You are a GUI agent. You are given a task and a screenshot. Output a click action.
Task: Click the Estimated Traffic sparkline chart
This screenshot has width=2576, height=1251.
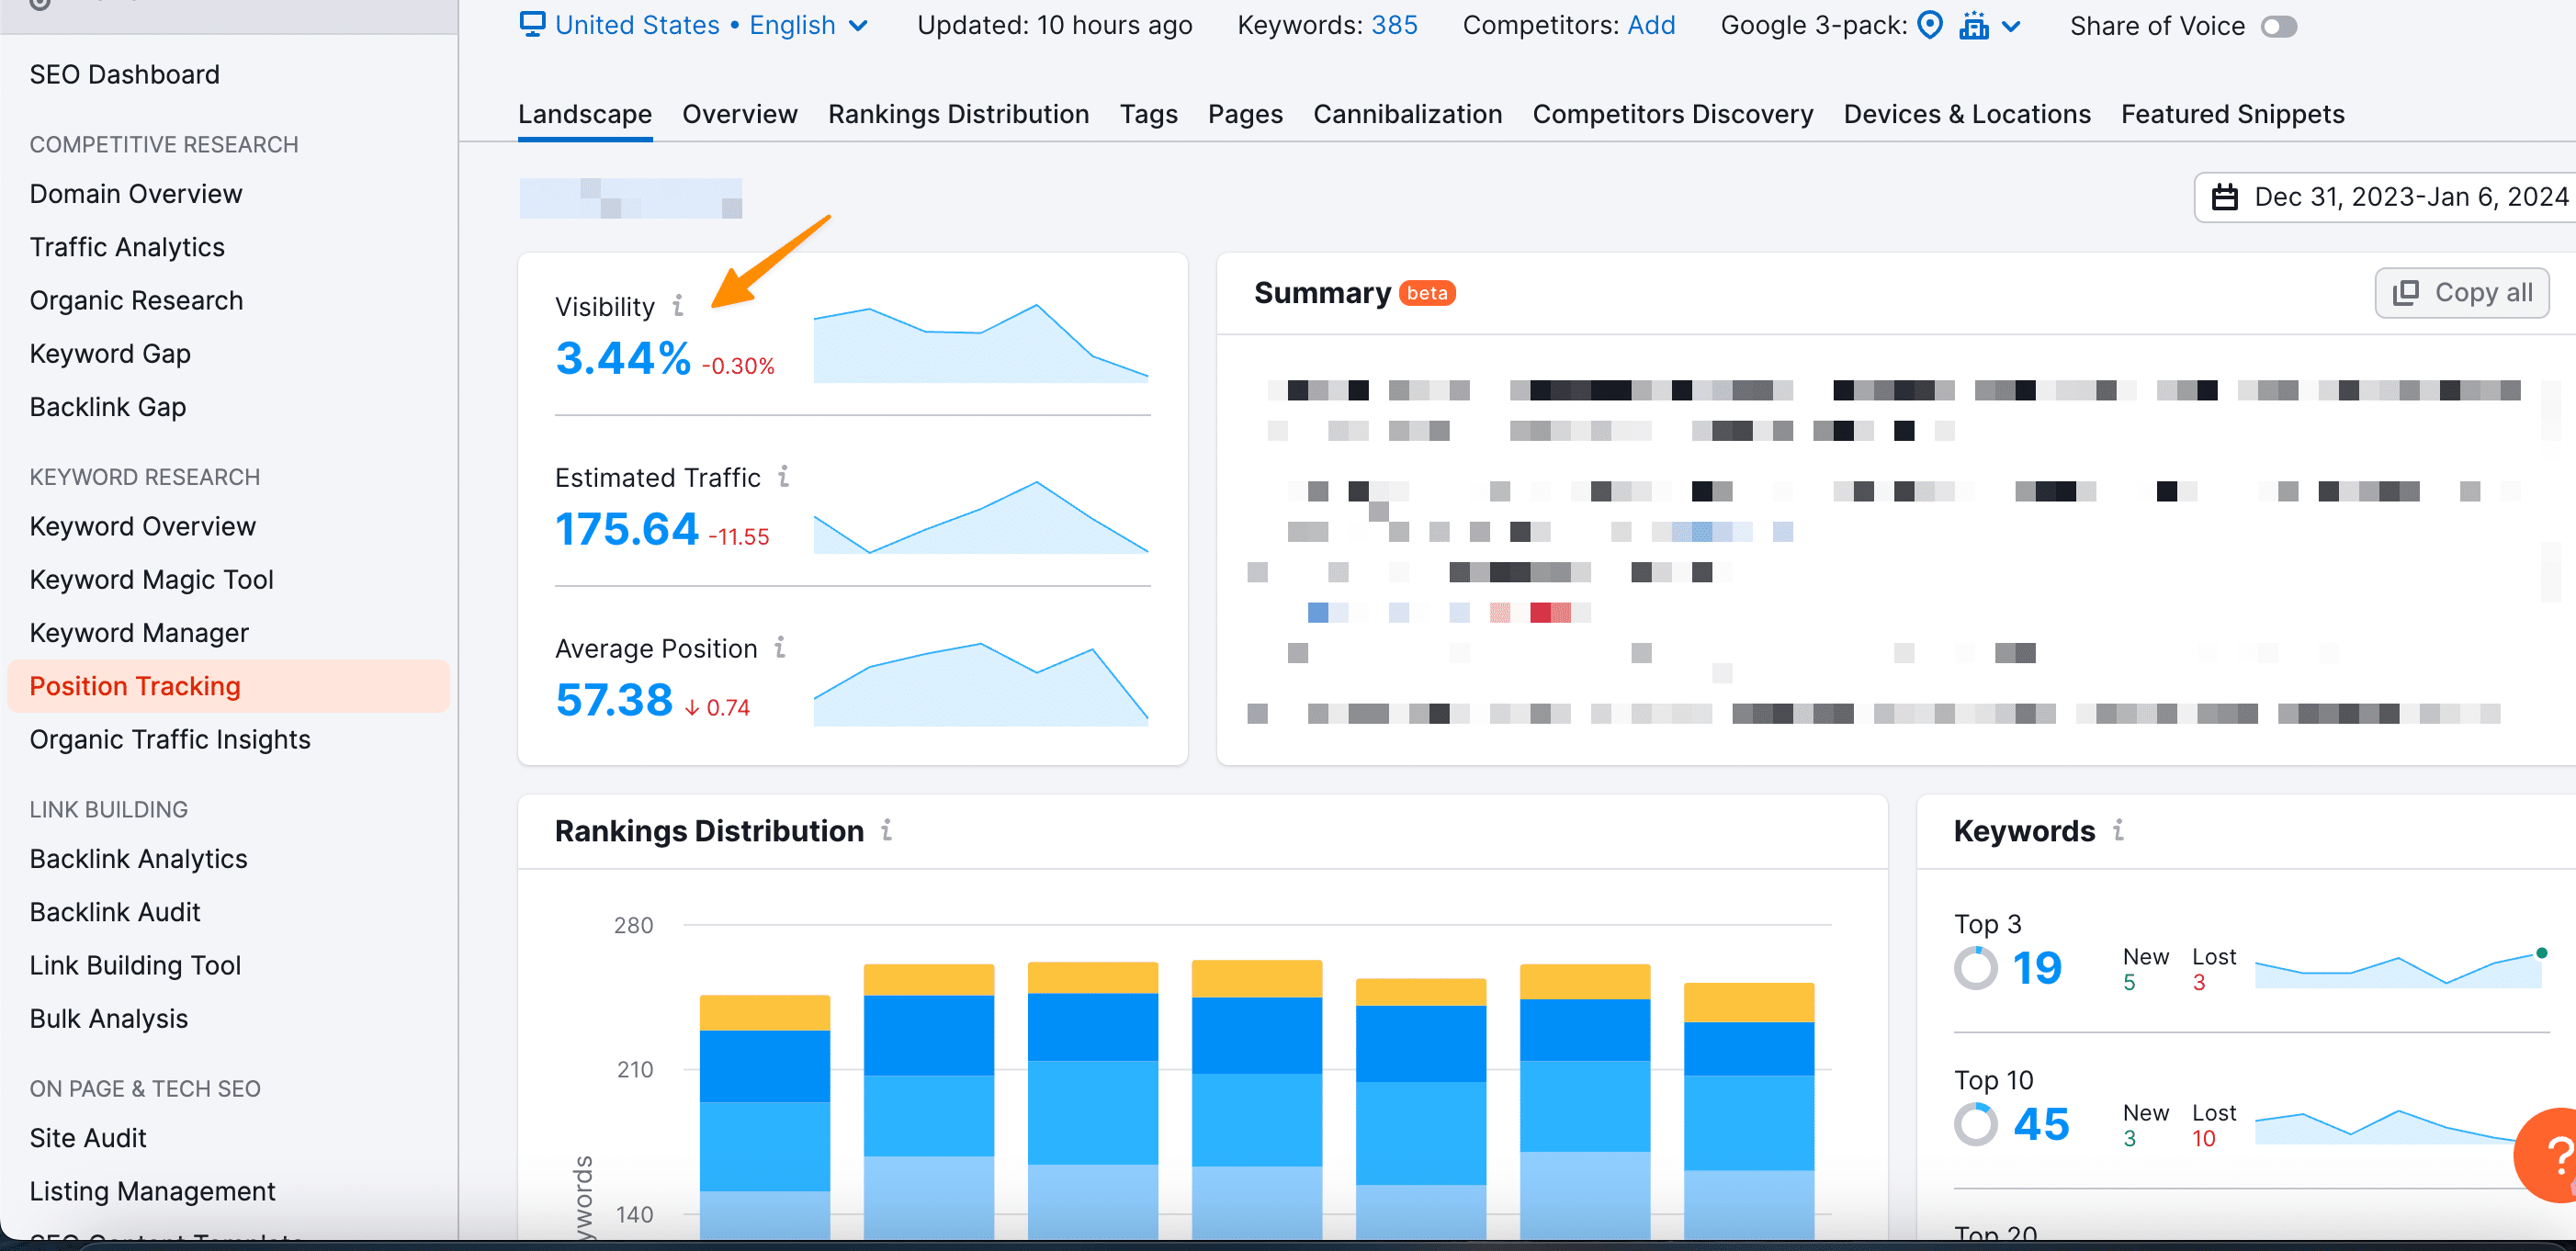coord(980,516)
